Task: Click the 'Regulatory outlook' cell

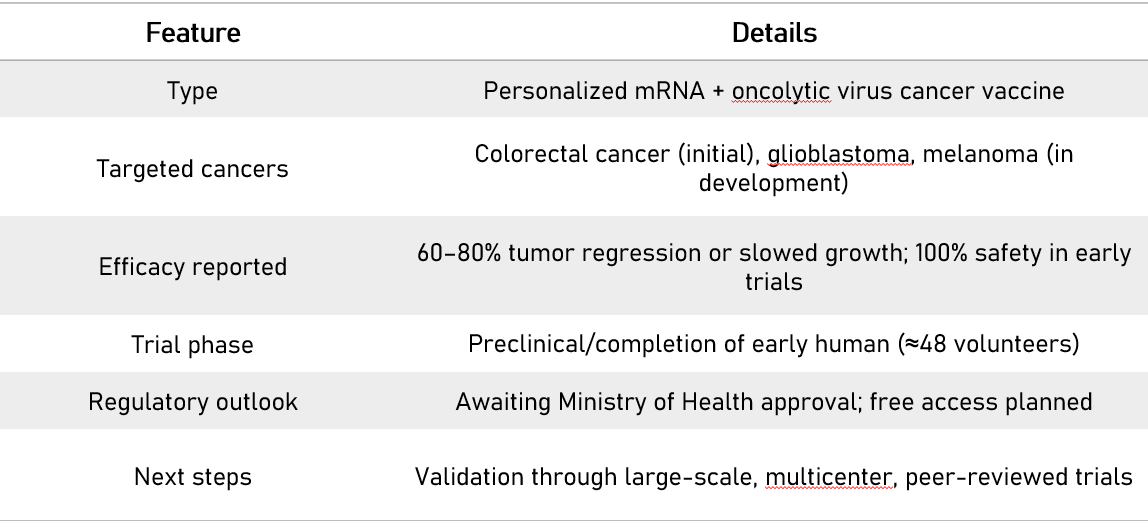Action: (193, 401)
